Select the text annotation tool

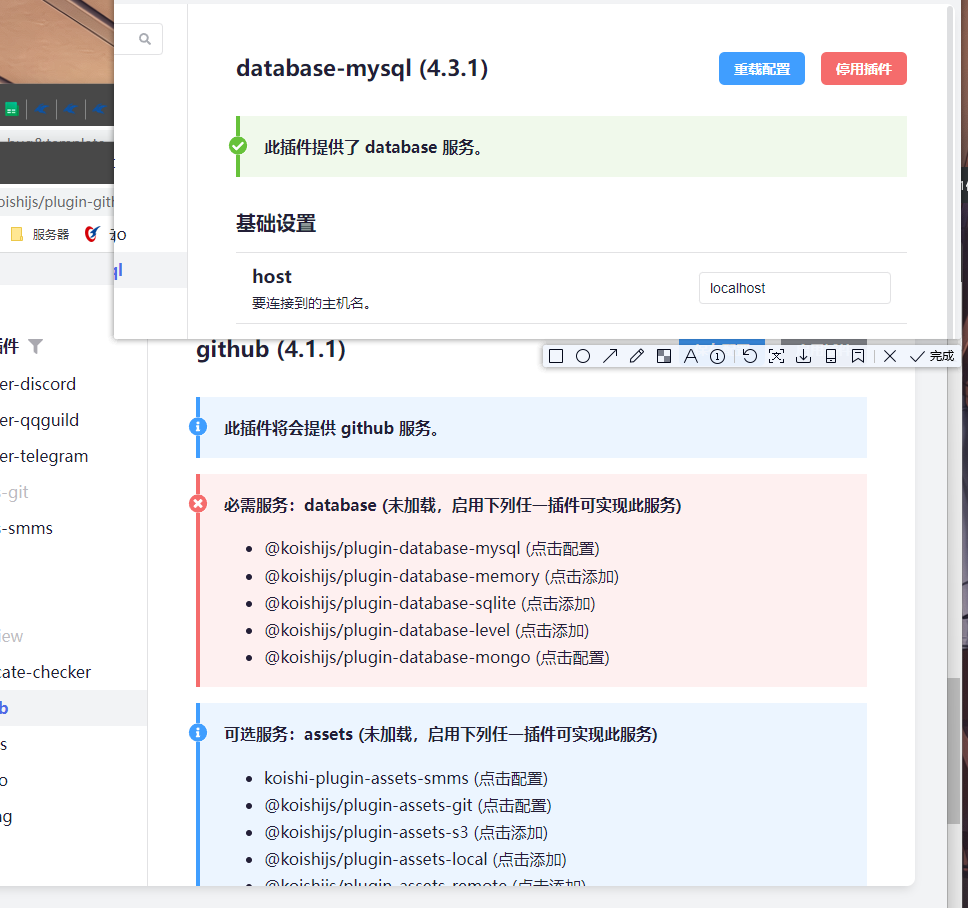tap(691, 356)
